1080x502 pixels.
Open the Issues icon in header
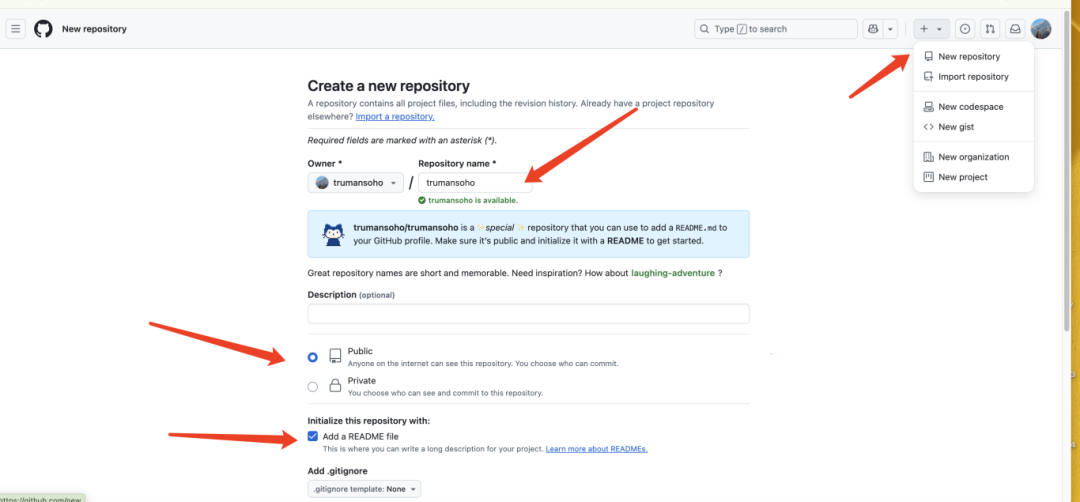tap(965, 29)
